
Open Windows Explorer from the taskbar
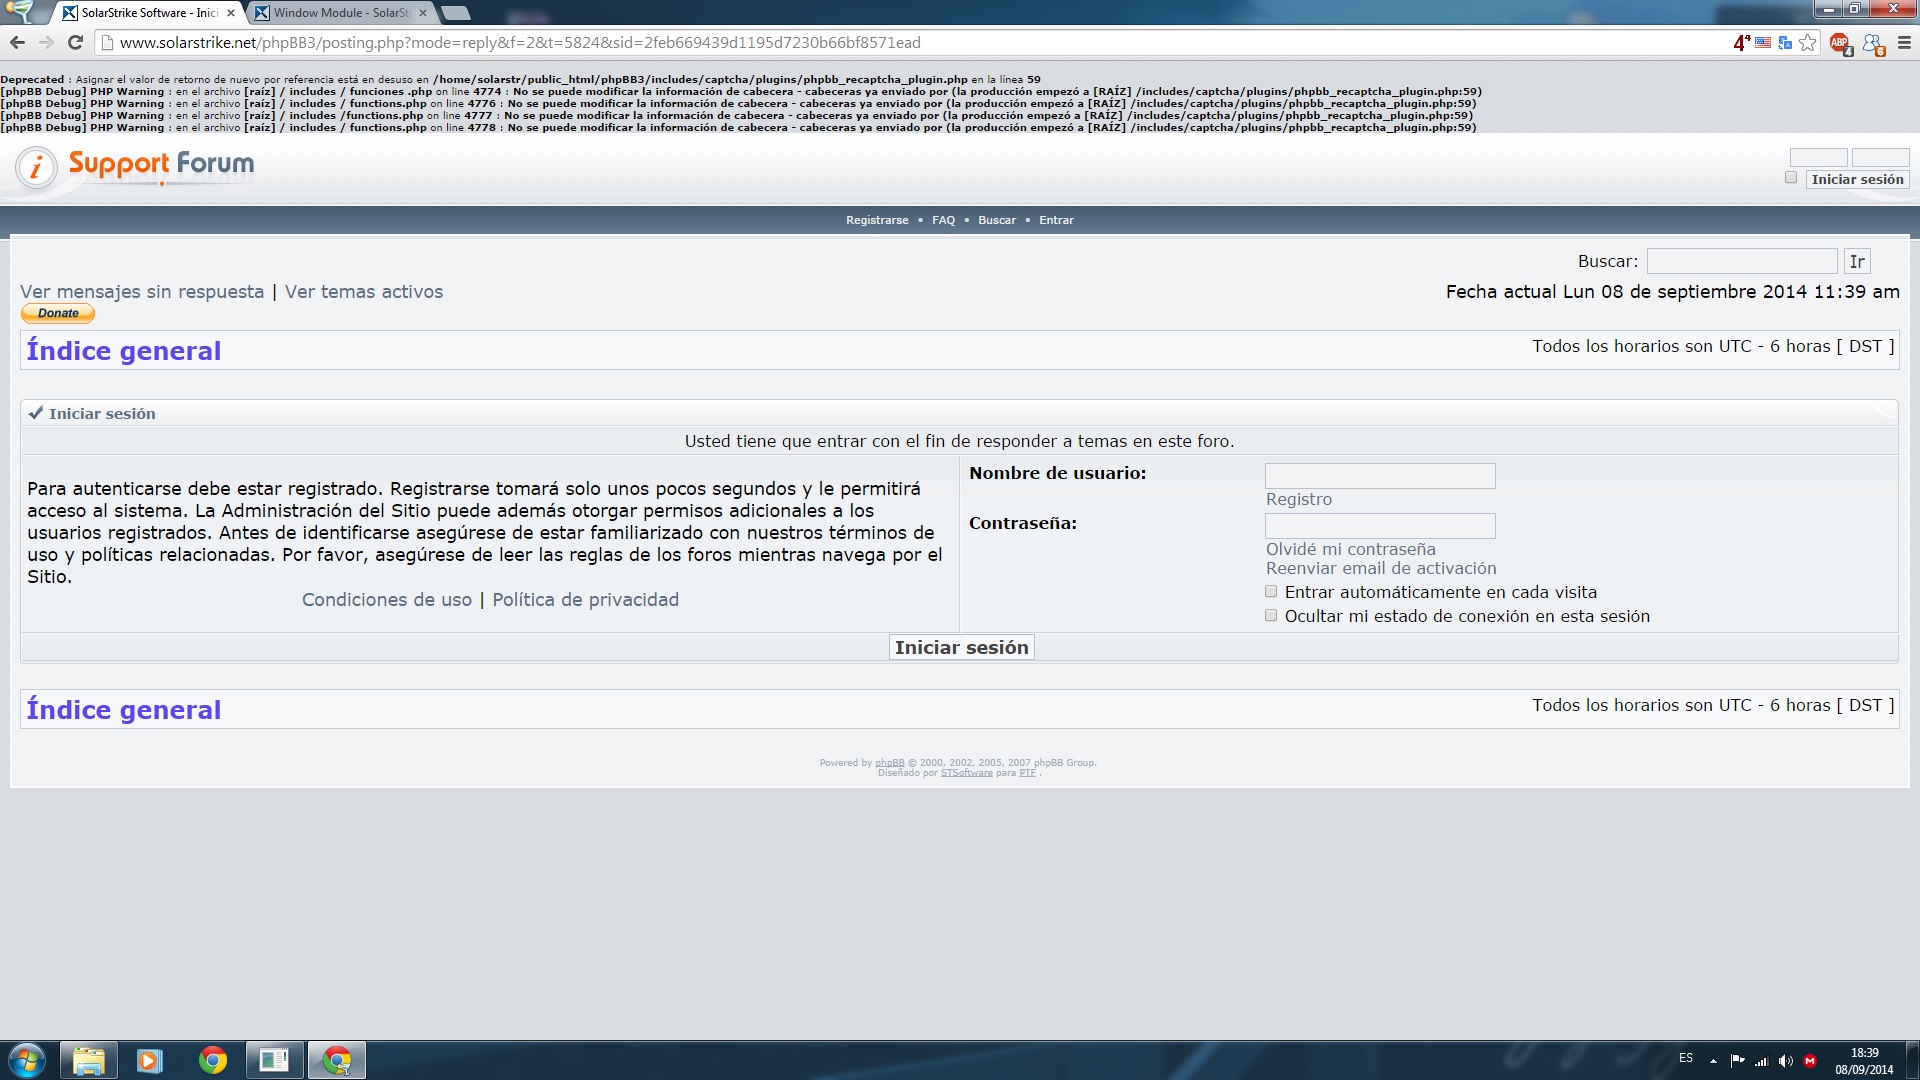(89, 1060)
